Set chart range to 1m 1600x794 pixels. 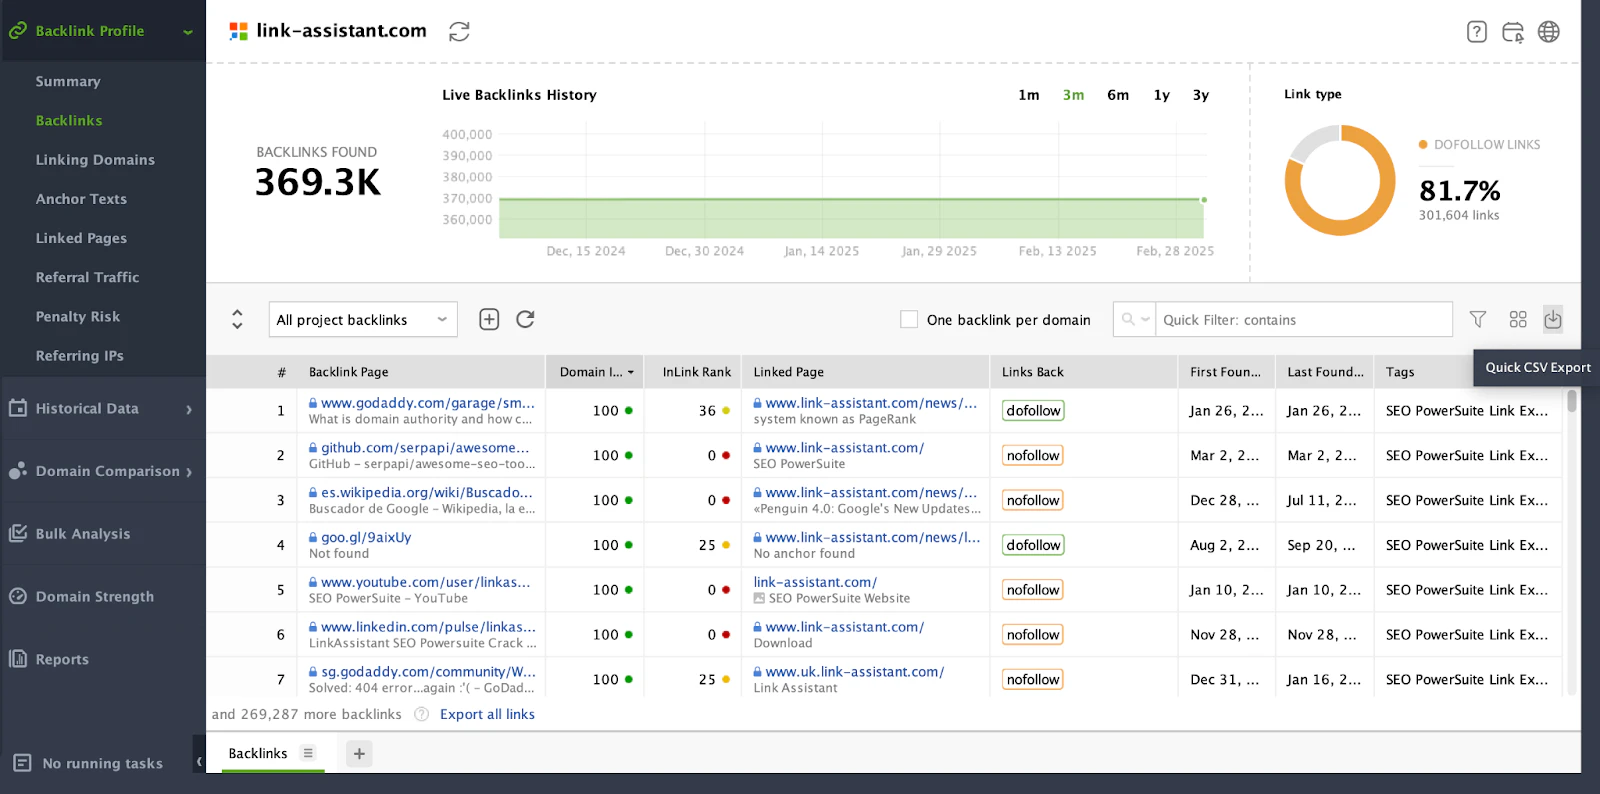coord(1029,95)
